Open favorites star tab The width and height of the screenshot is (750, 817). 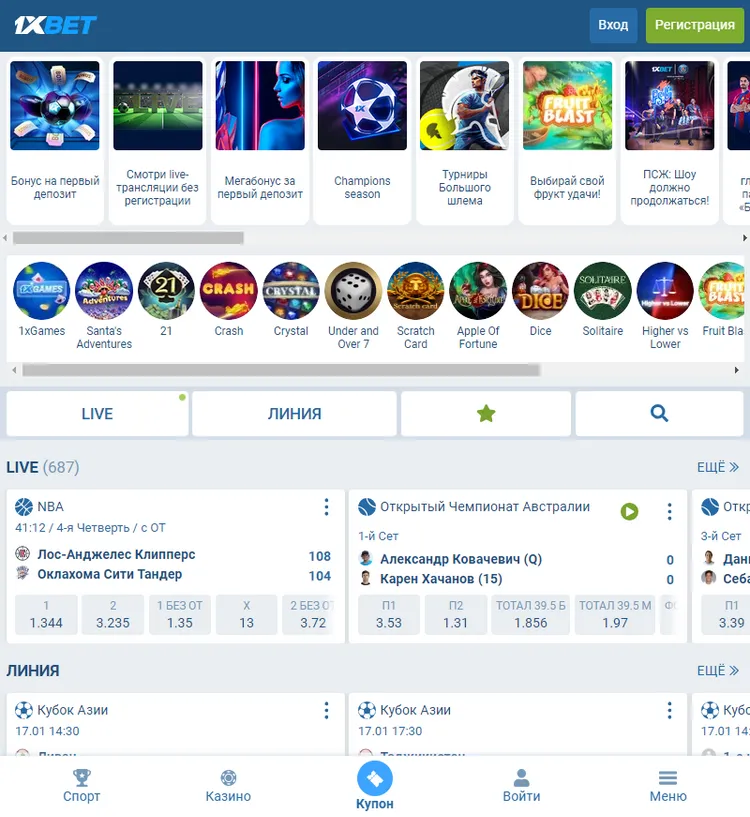(x=486, y=414)
